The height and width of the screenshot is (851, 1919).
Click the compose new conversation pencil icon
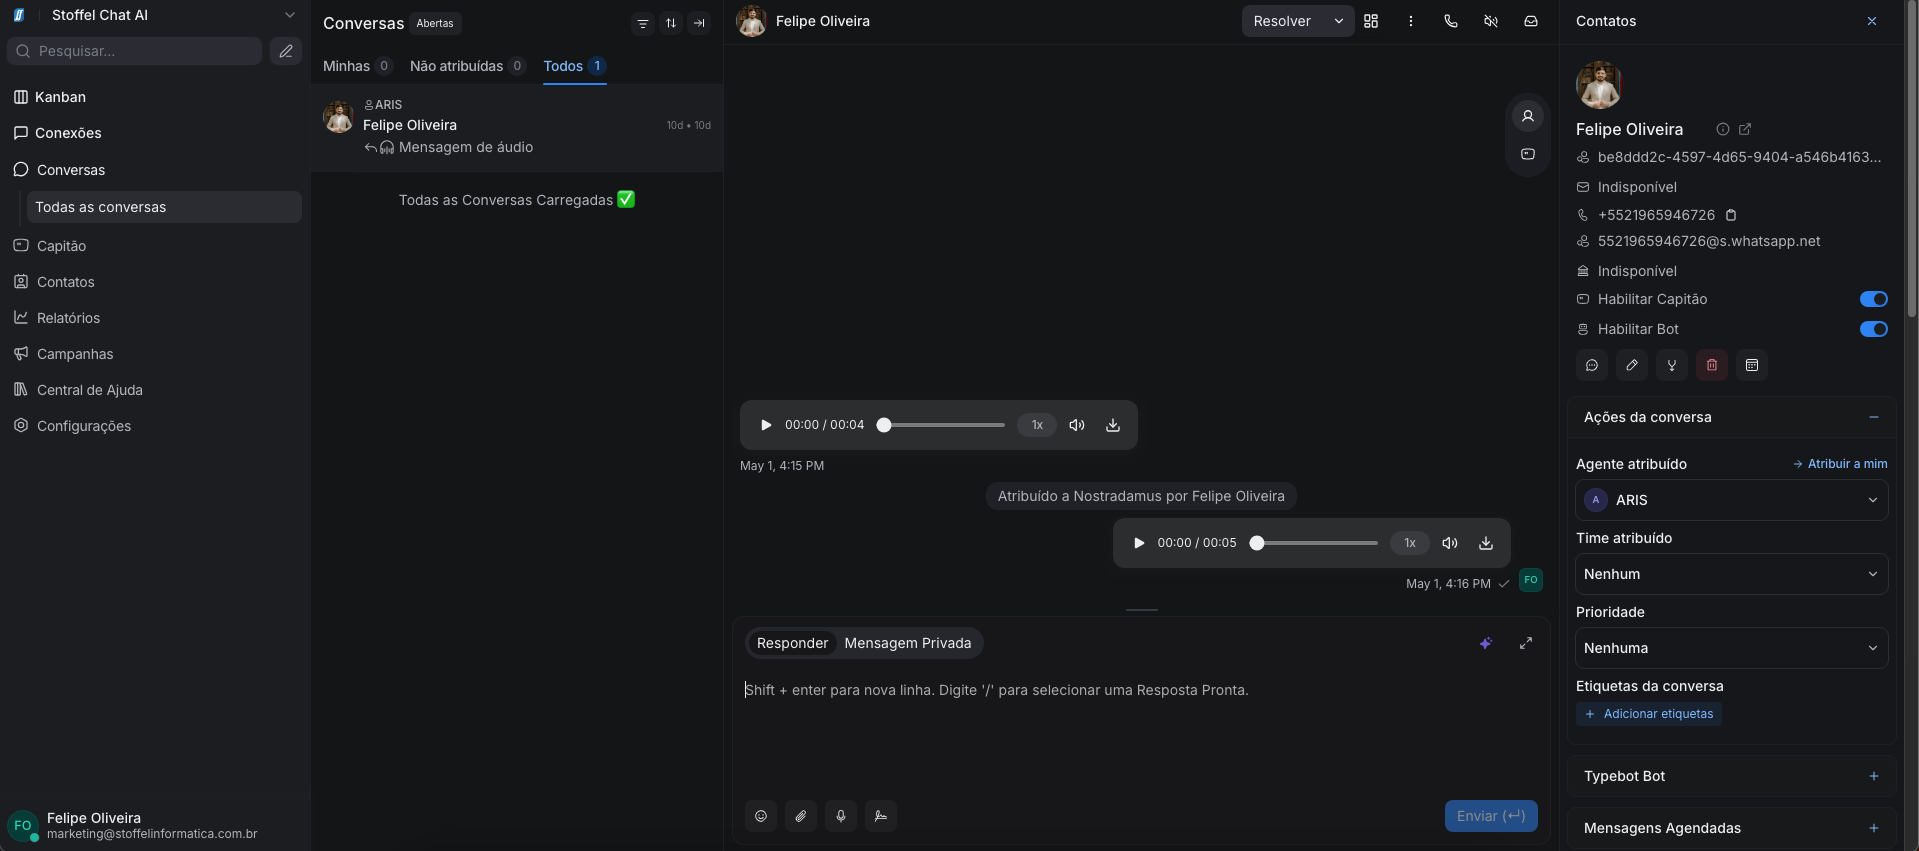coord(286,51)
